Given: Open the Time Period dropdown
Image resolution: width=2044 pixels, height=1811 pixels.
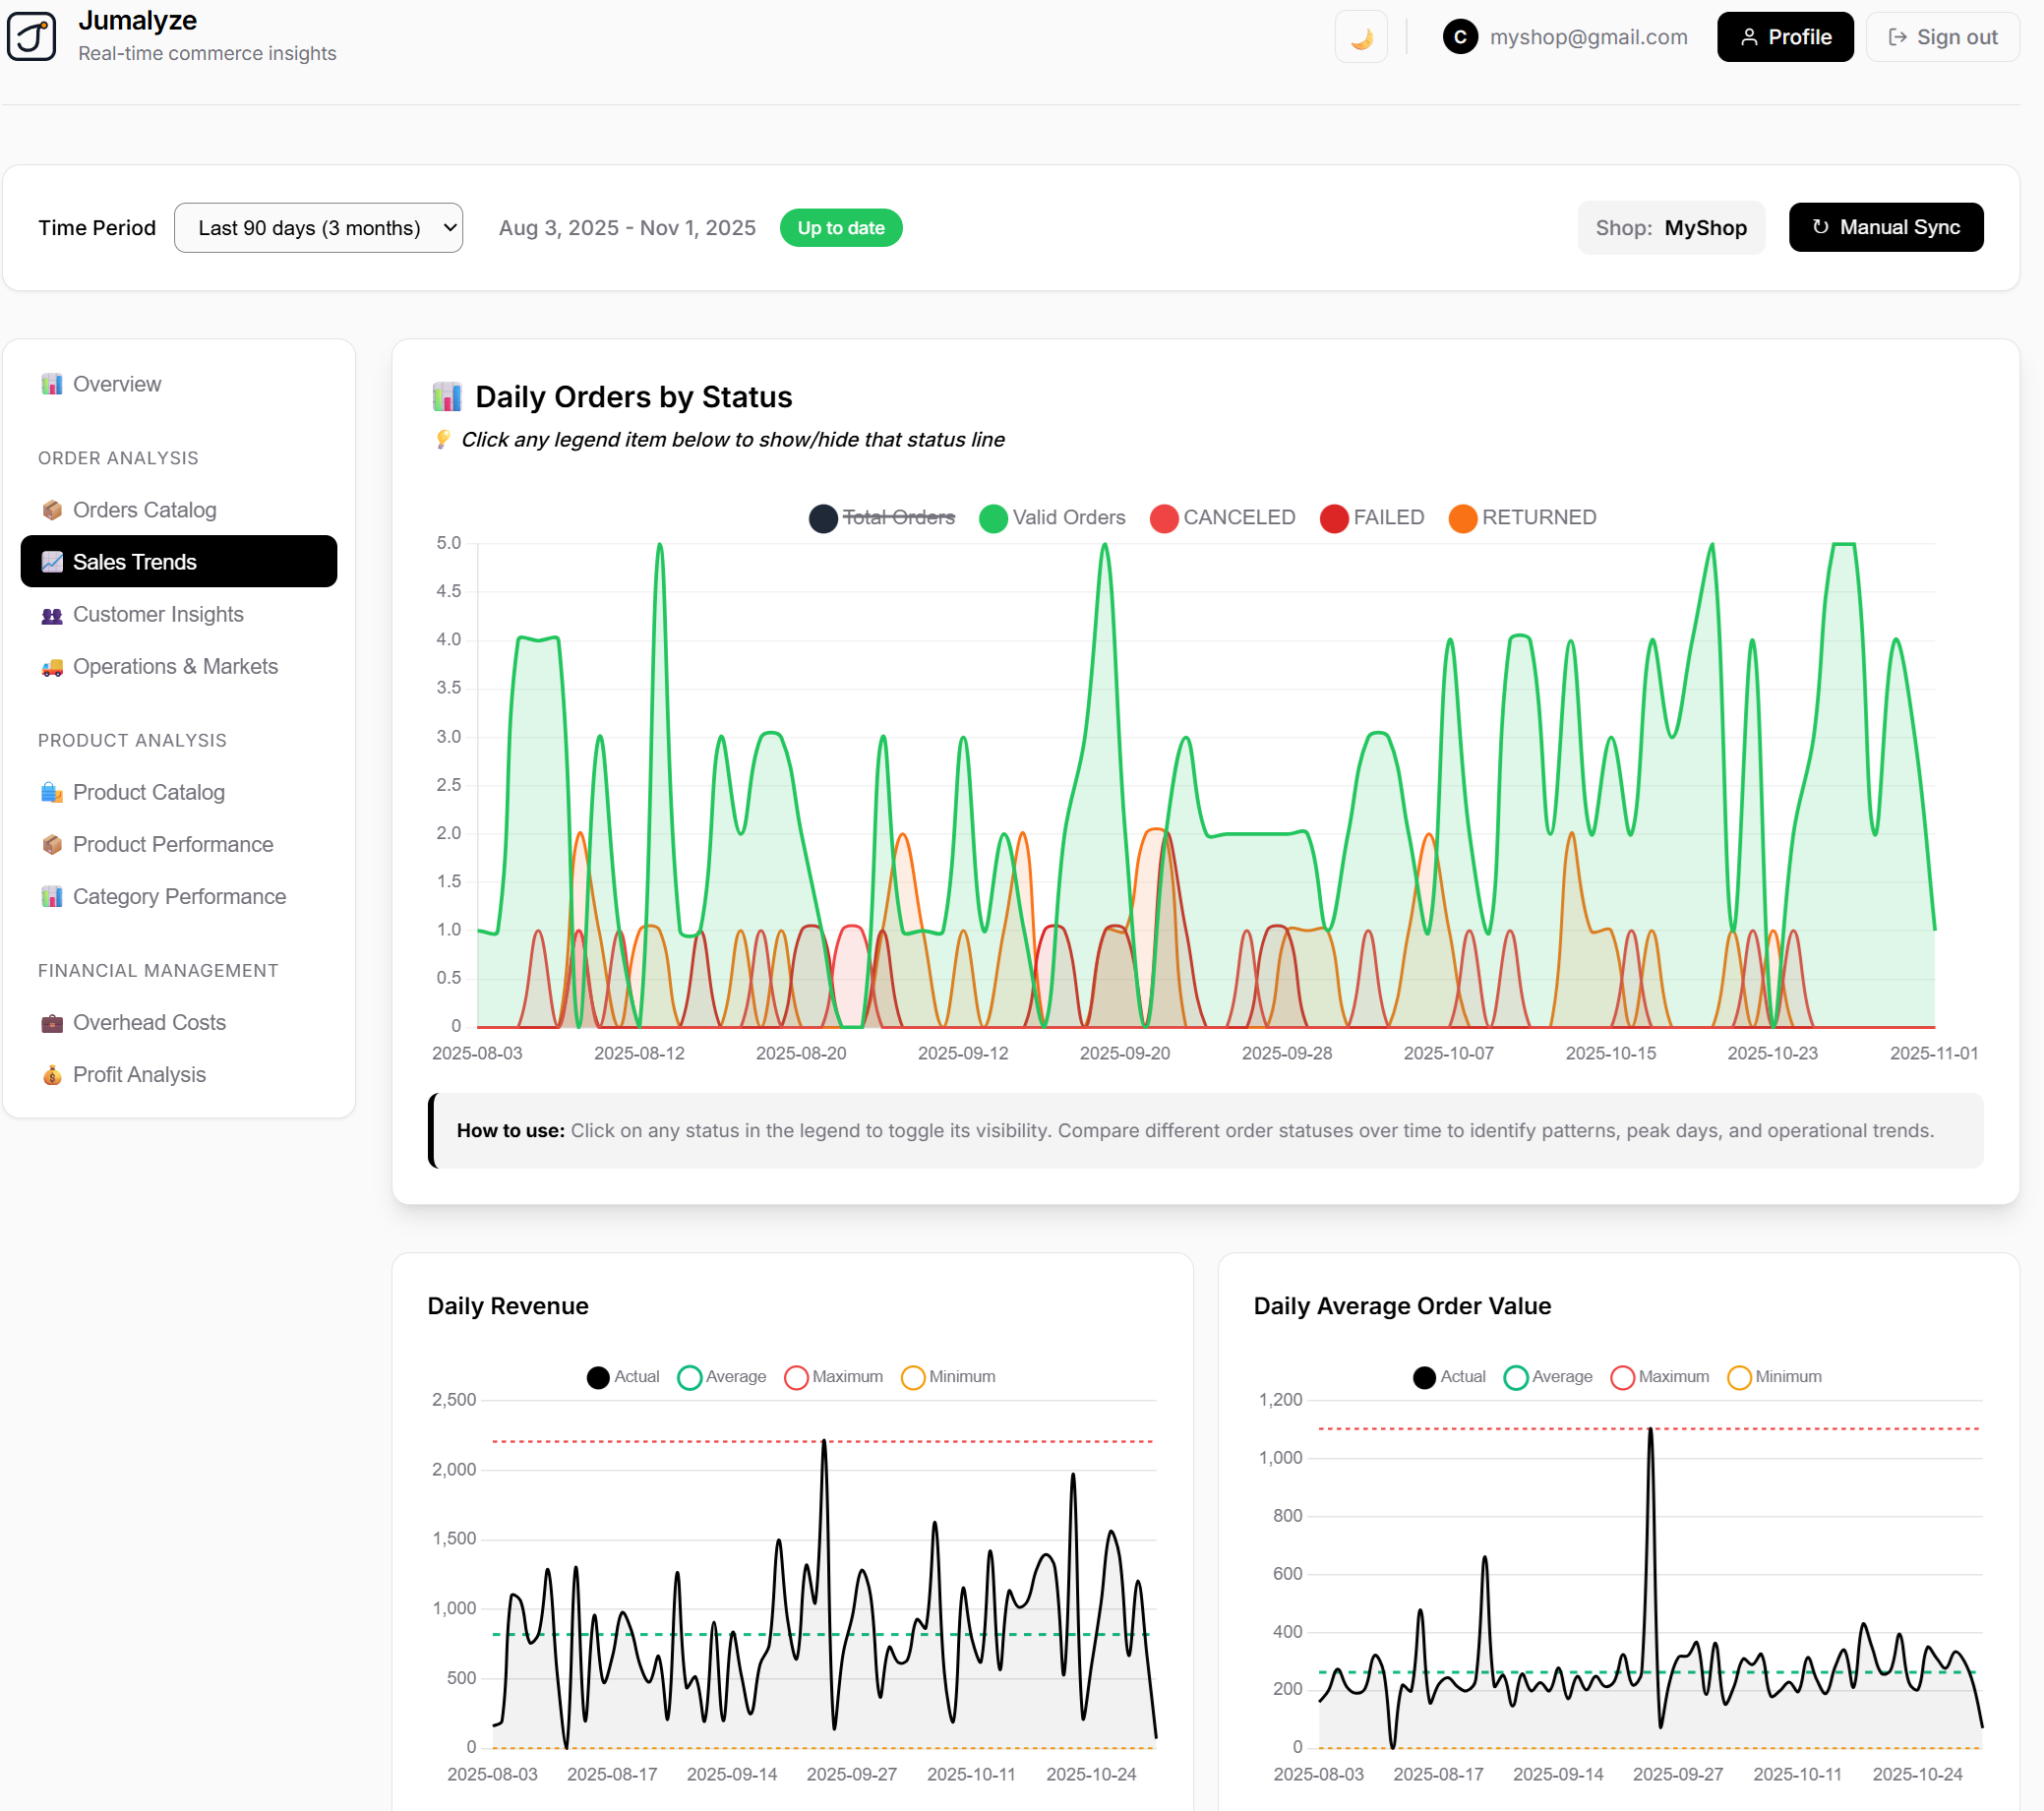Looking at the screenshot, I should coord(318,227).
